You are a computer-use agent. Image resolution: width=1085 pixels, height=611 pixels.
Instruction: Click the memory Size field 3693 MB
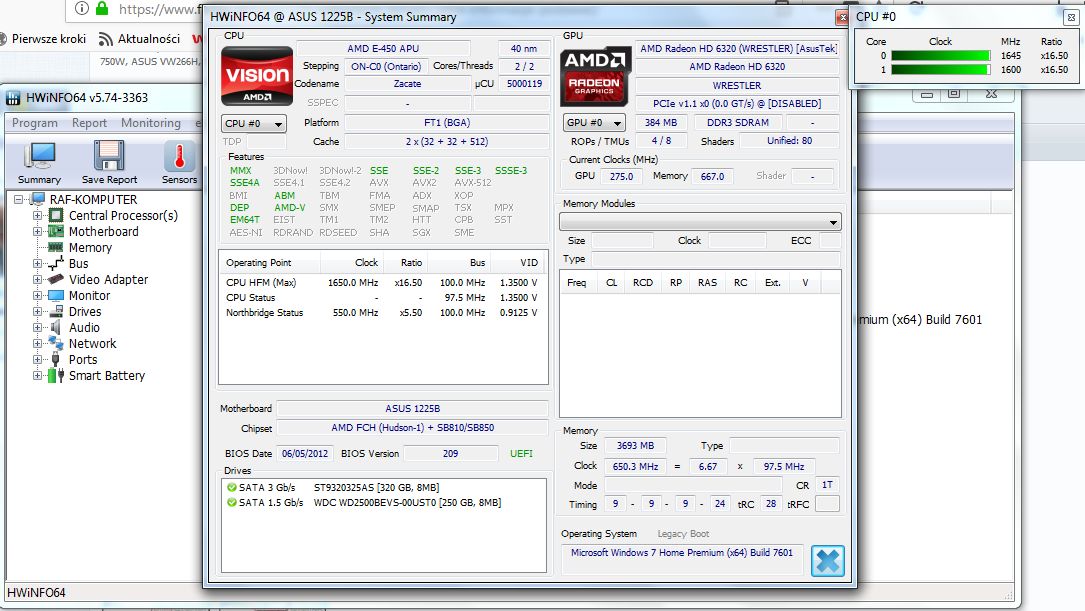point(635,446)
